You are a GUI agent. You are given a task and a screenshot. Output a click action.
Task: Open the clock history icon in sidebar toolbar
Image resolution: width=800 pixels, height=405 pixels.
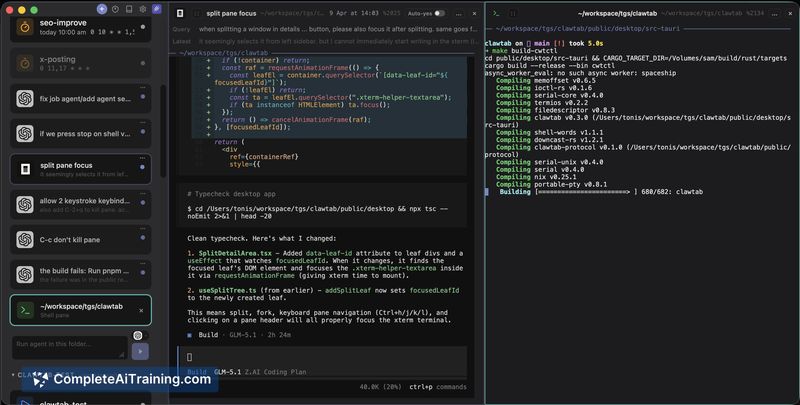(x=115, y=9)
